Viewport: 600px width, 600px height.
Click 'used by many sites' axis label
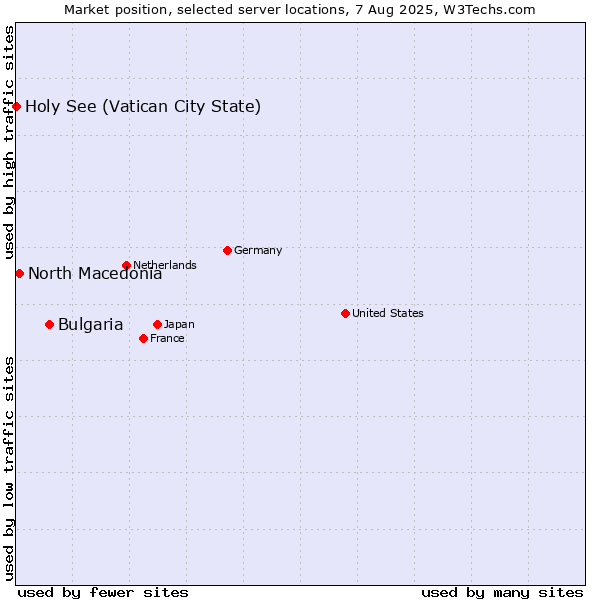(x=502, y=593)
